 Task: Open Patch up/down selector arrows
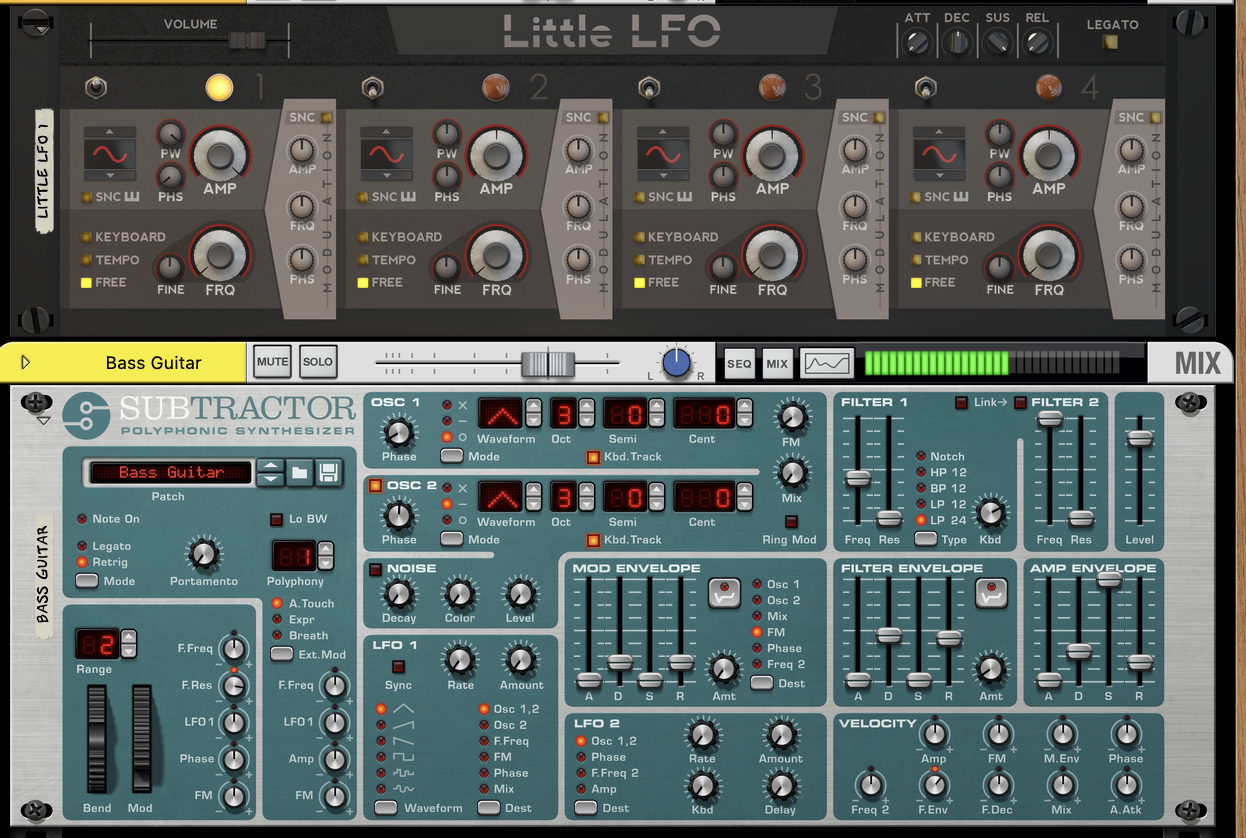(270, 473)
